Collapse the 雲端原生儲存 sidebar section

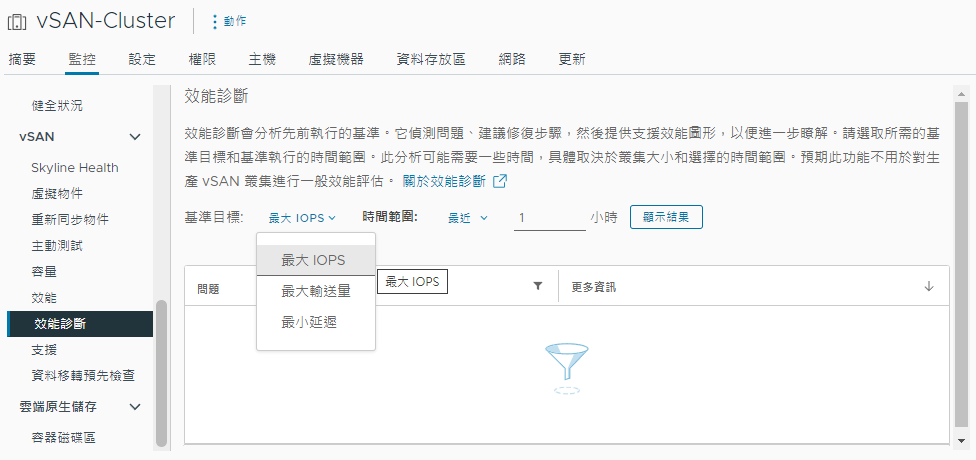[135, 407]
